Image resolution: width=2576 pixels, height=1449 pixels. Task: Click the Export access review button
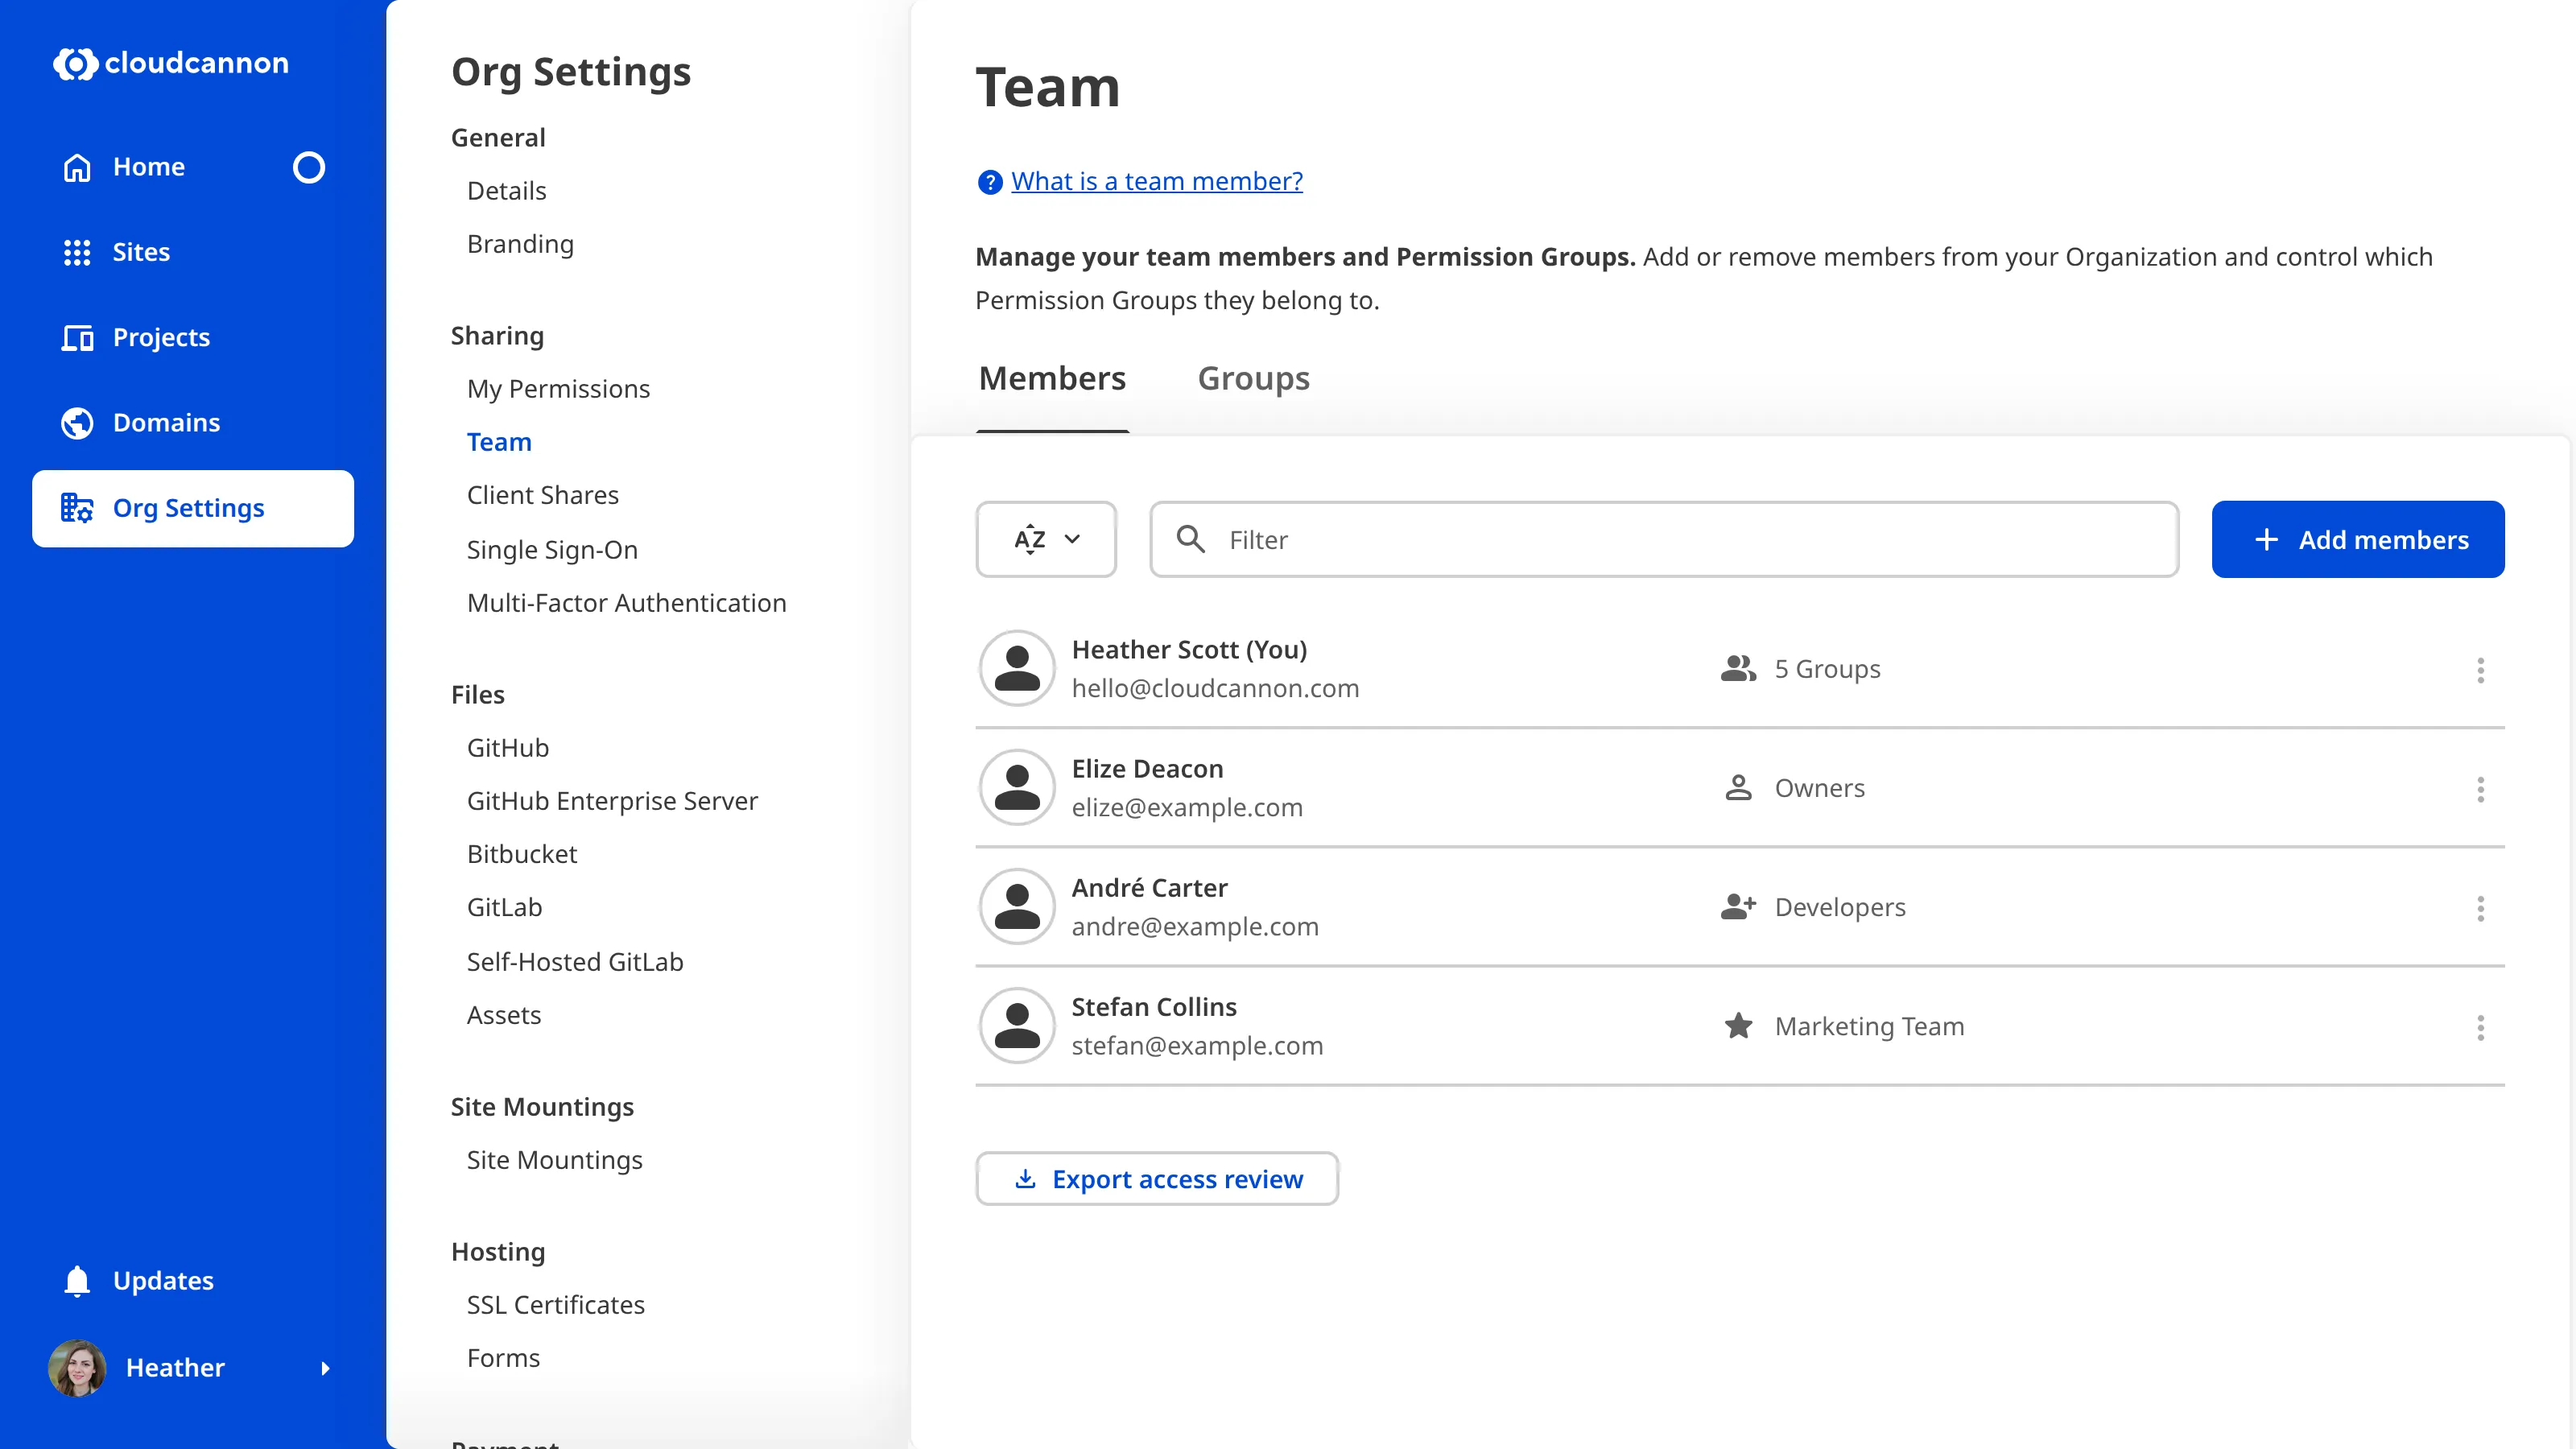pyautogui.click(x=1156, y=1178)
